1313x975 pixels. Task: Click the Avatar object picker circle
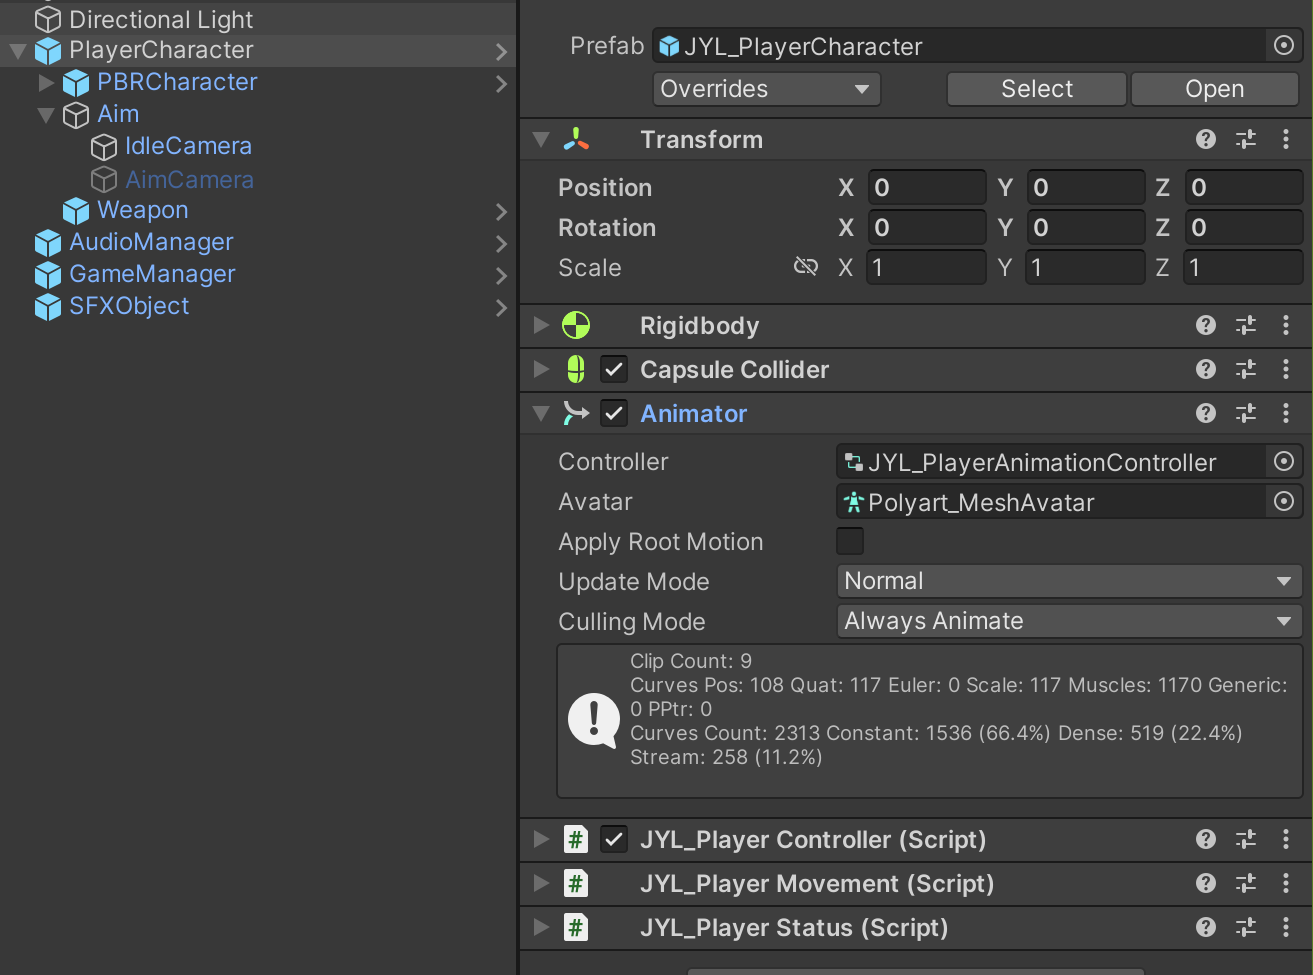pos(1284,501)
